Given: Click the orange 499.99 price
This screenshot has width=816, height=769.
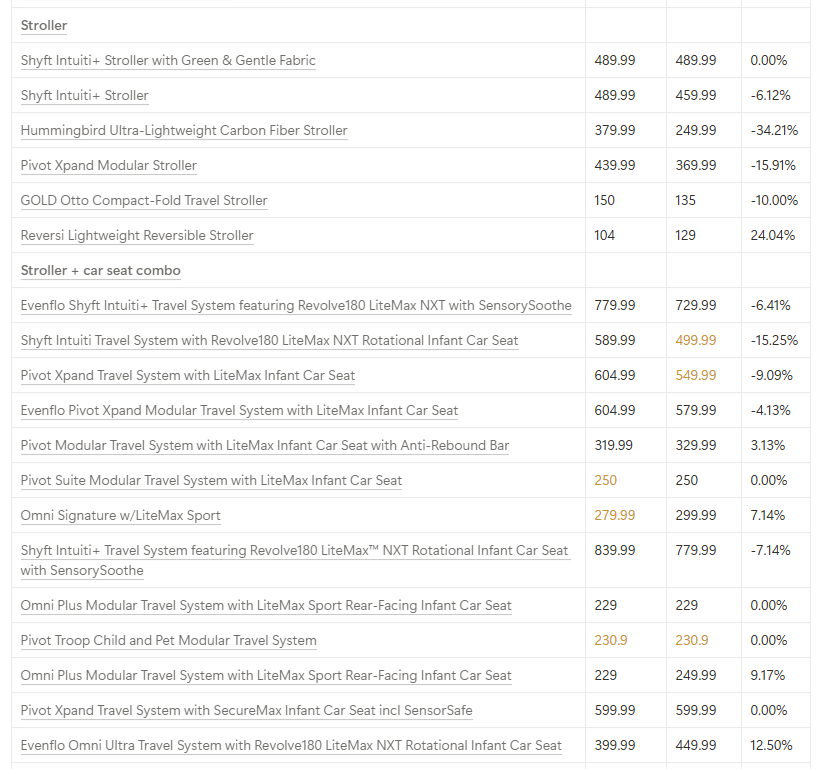Looking at the screenshot, I should click(x=696, y=340).
